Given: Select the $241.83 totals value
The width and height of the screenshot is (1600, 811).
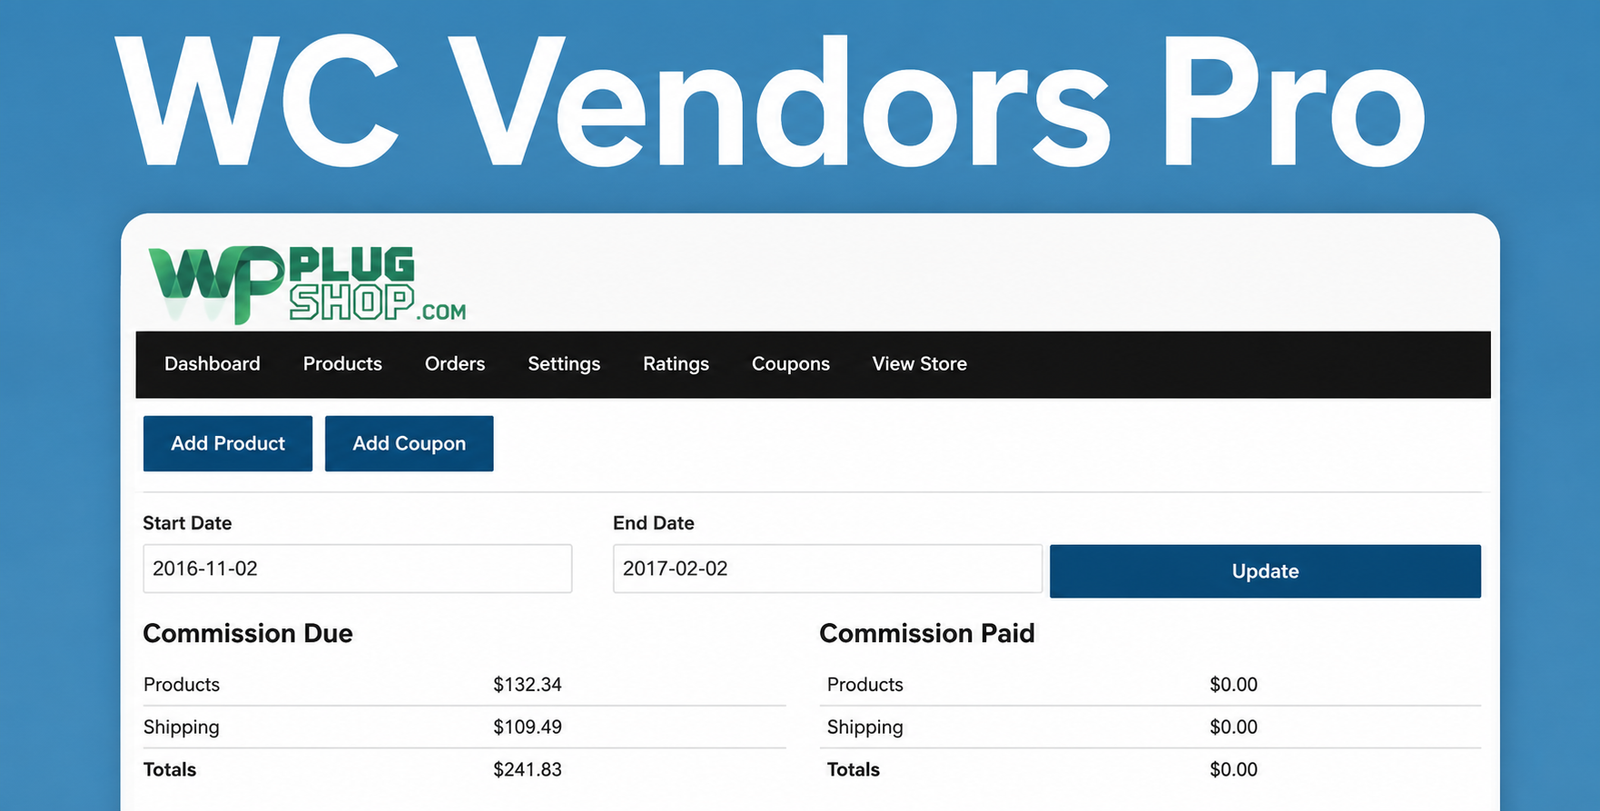Looking at the screenshot, I should (x=527, y=770).
